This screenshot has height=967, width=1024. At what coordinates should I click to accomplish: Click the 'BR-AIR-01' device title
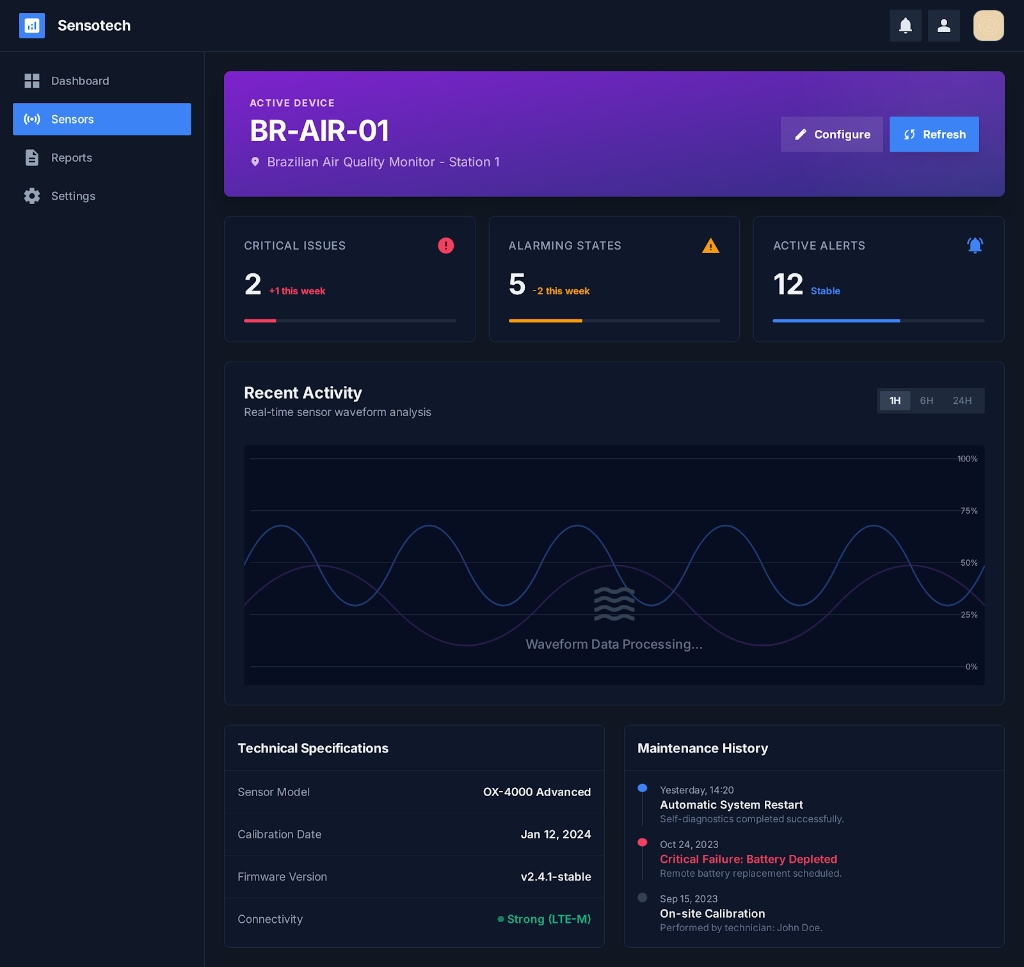(319, 131)
